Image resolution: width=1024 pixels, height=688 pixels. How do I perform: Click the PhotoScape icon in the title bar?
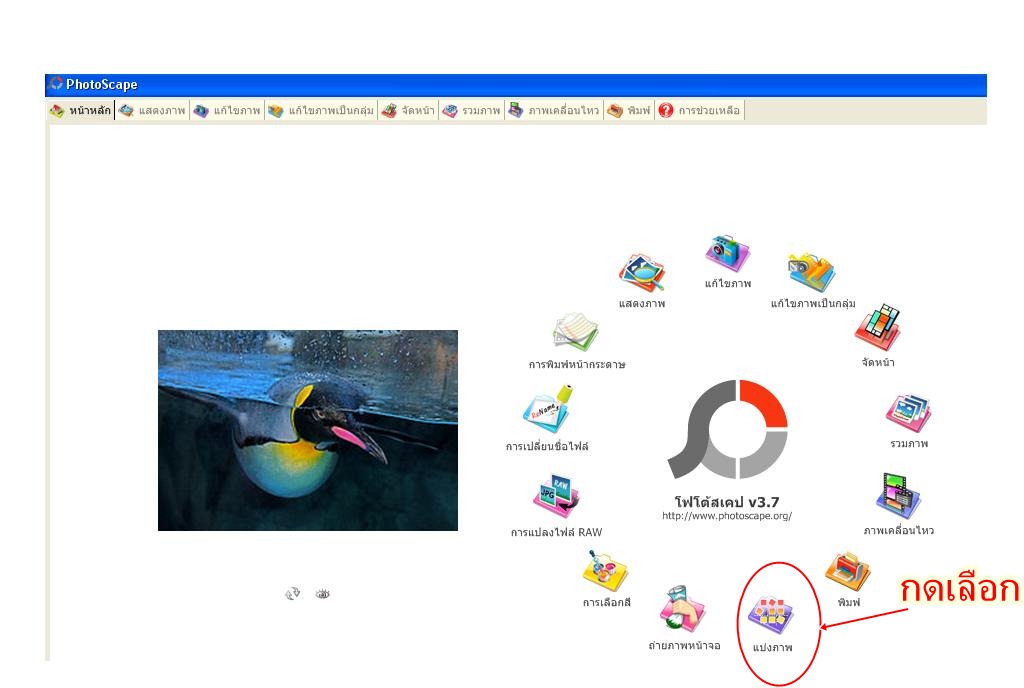coord(56,84)
